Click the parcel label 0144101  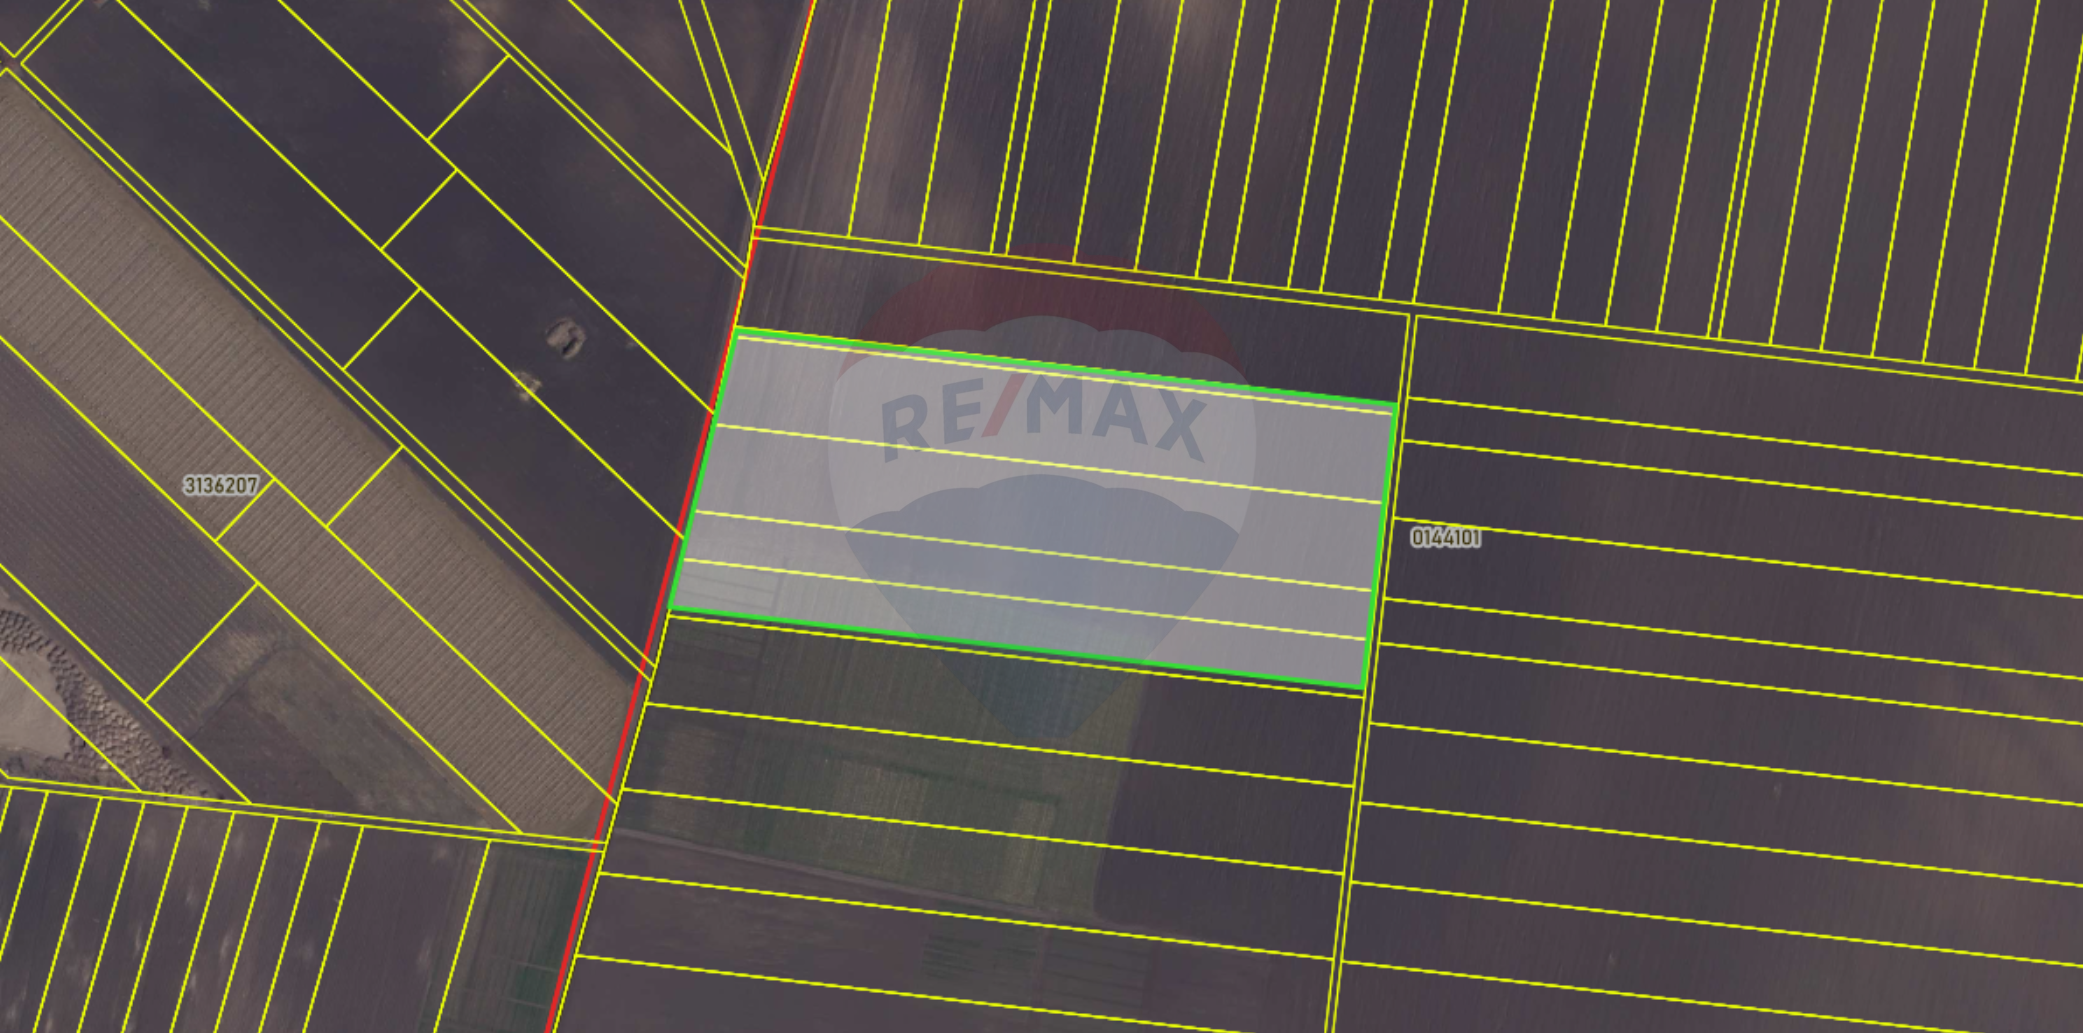[1445, 538]
